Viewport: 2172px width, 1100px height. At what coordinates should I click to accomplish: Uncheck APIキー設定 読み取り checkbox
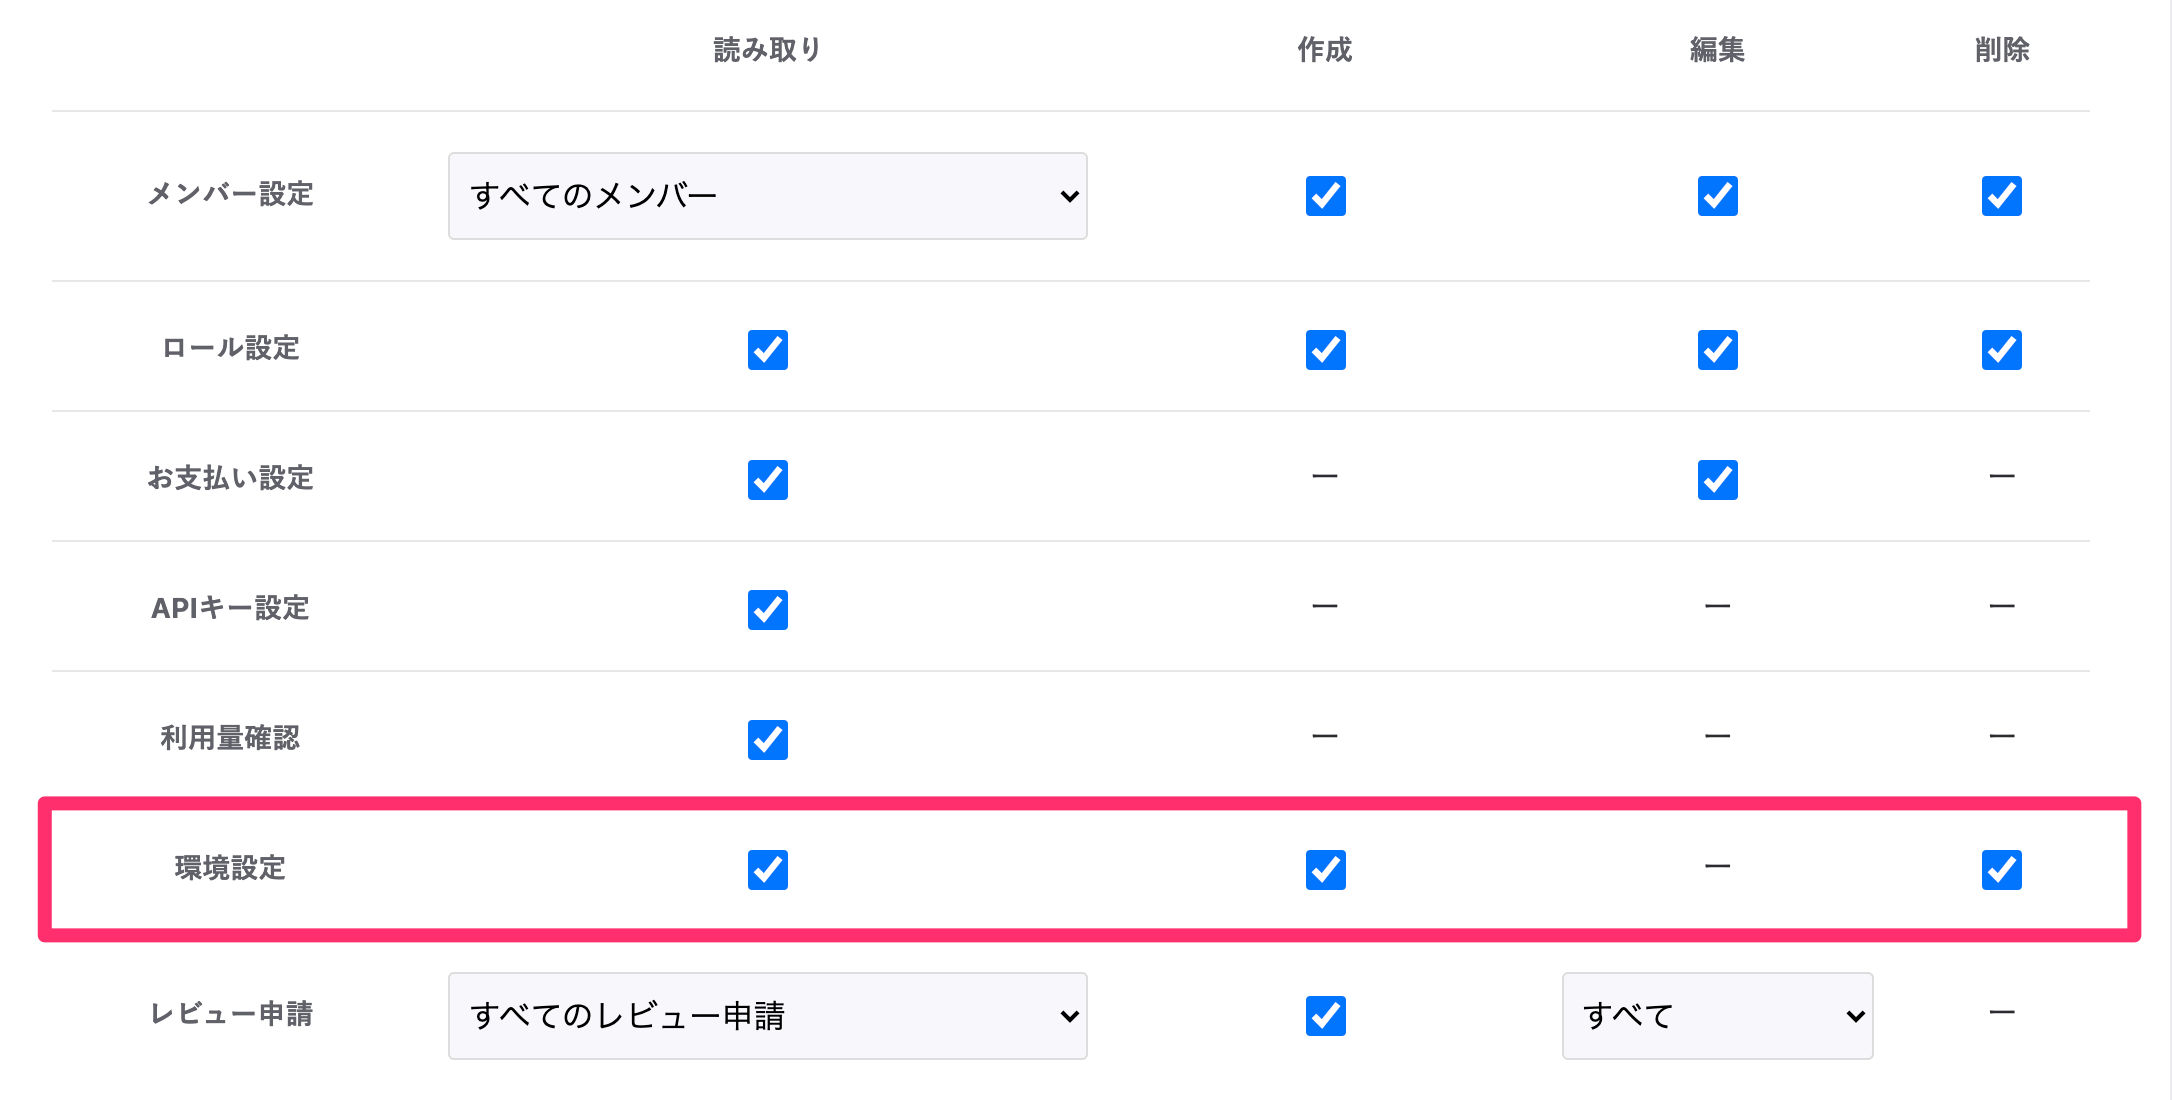[767, 610]
